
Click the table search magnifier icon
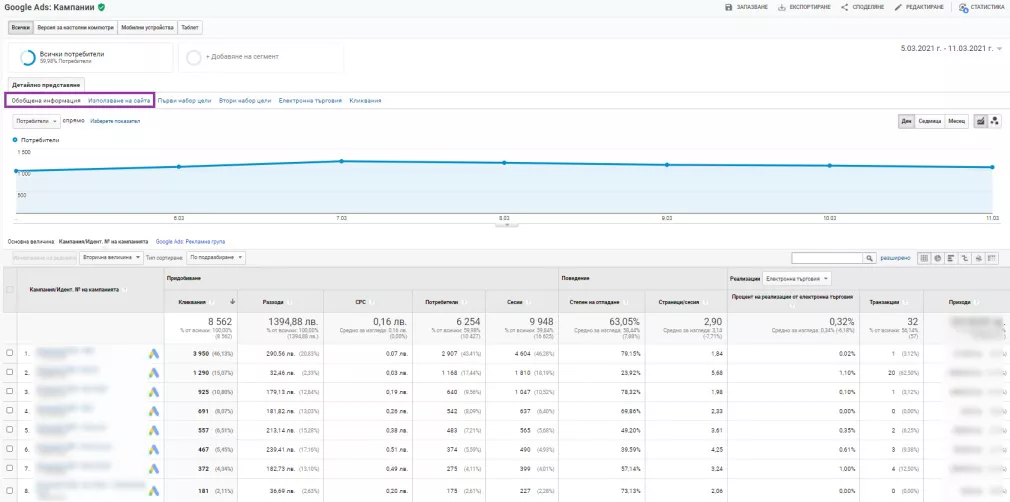(x=869, y=258)
